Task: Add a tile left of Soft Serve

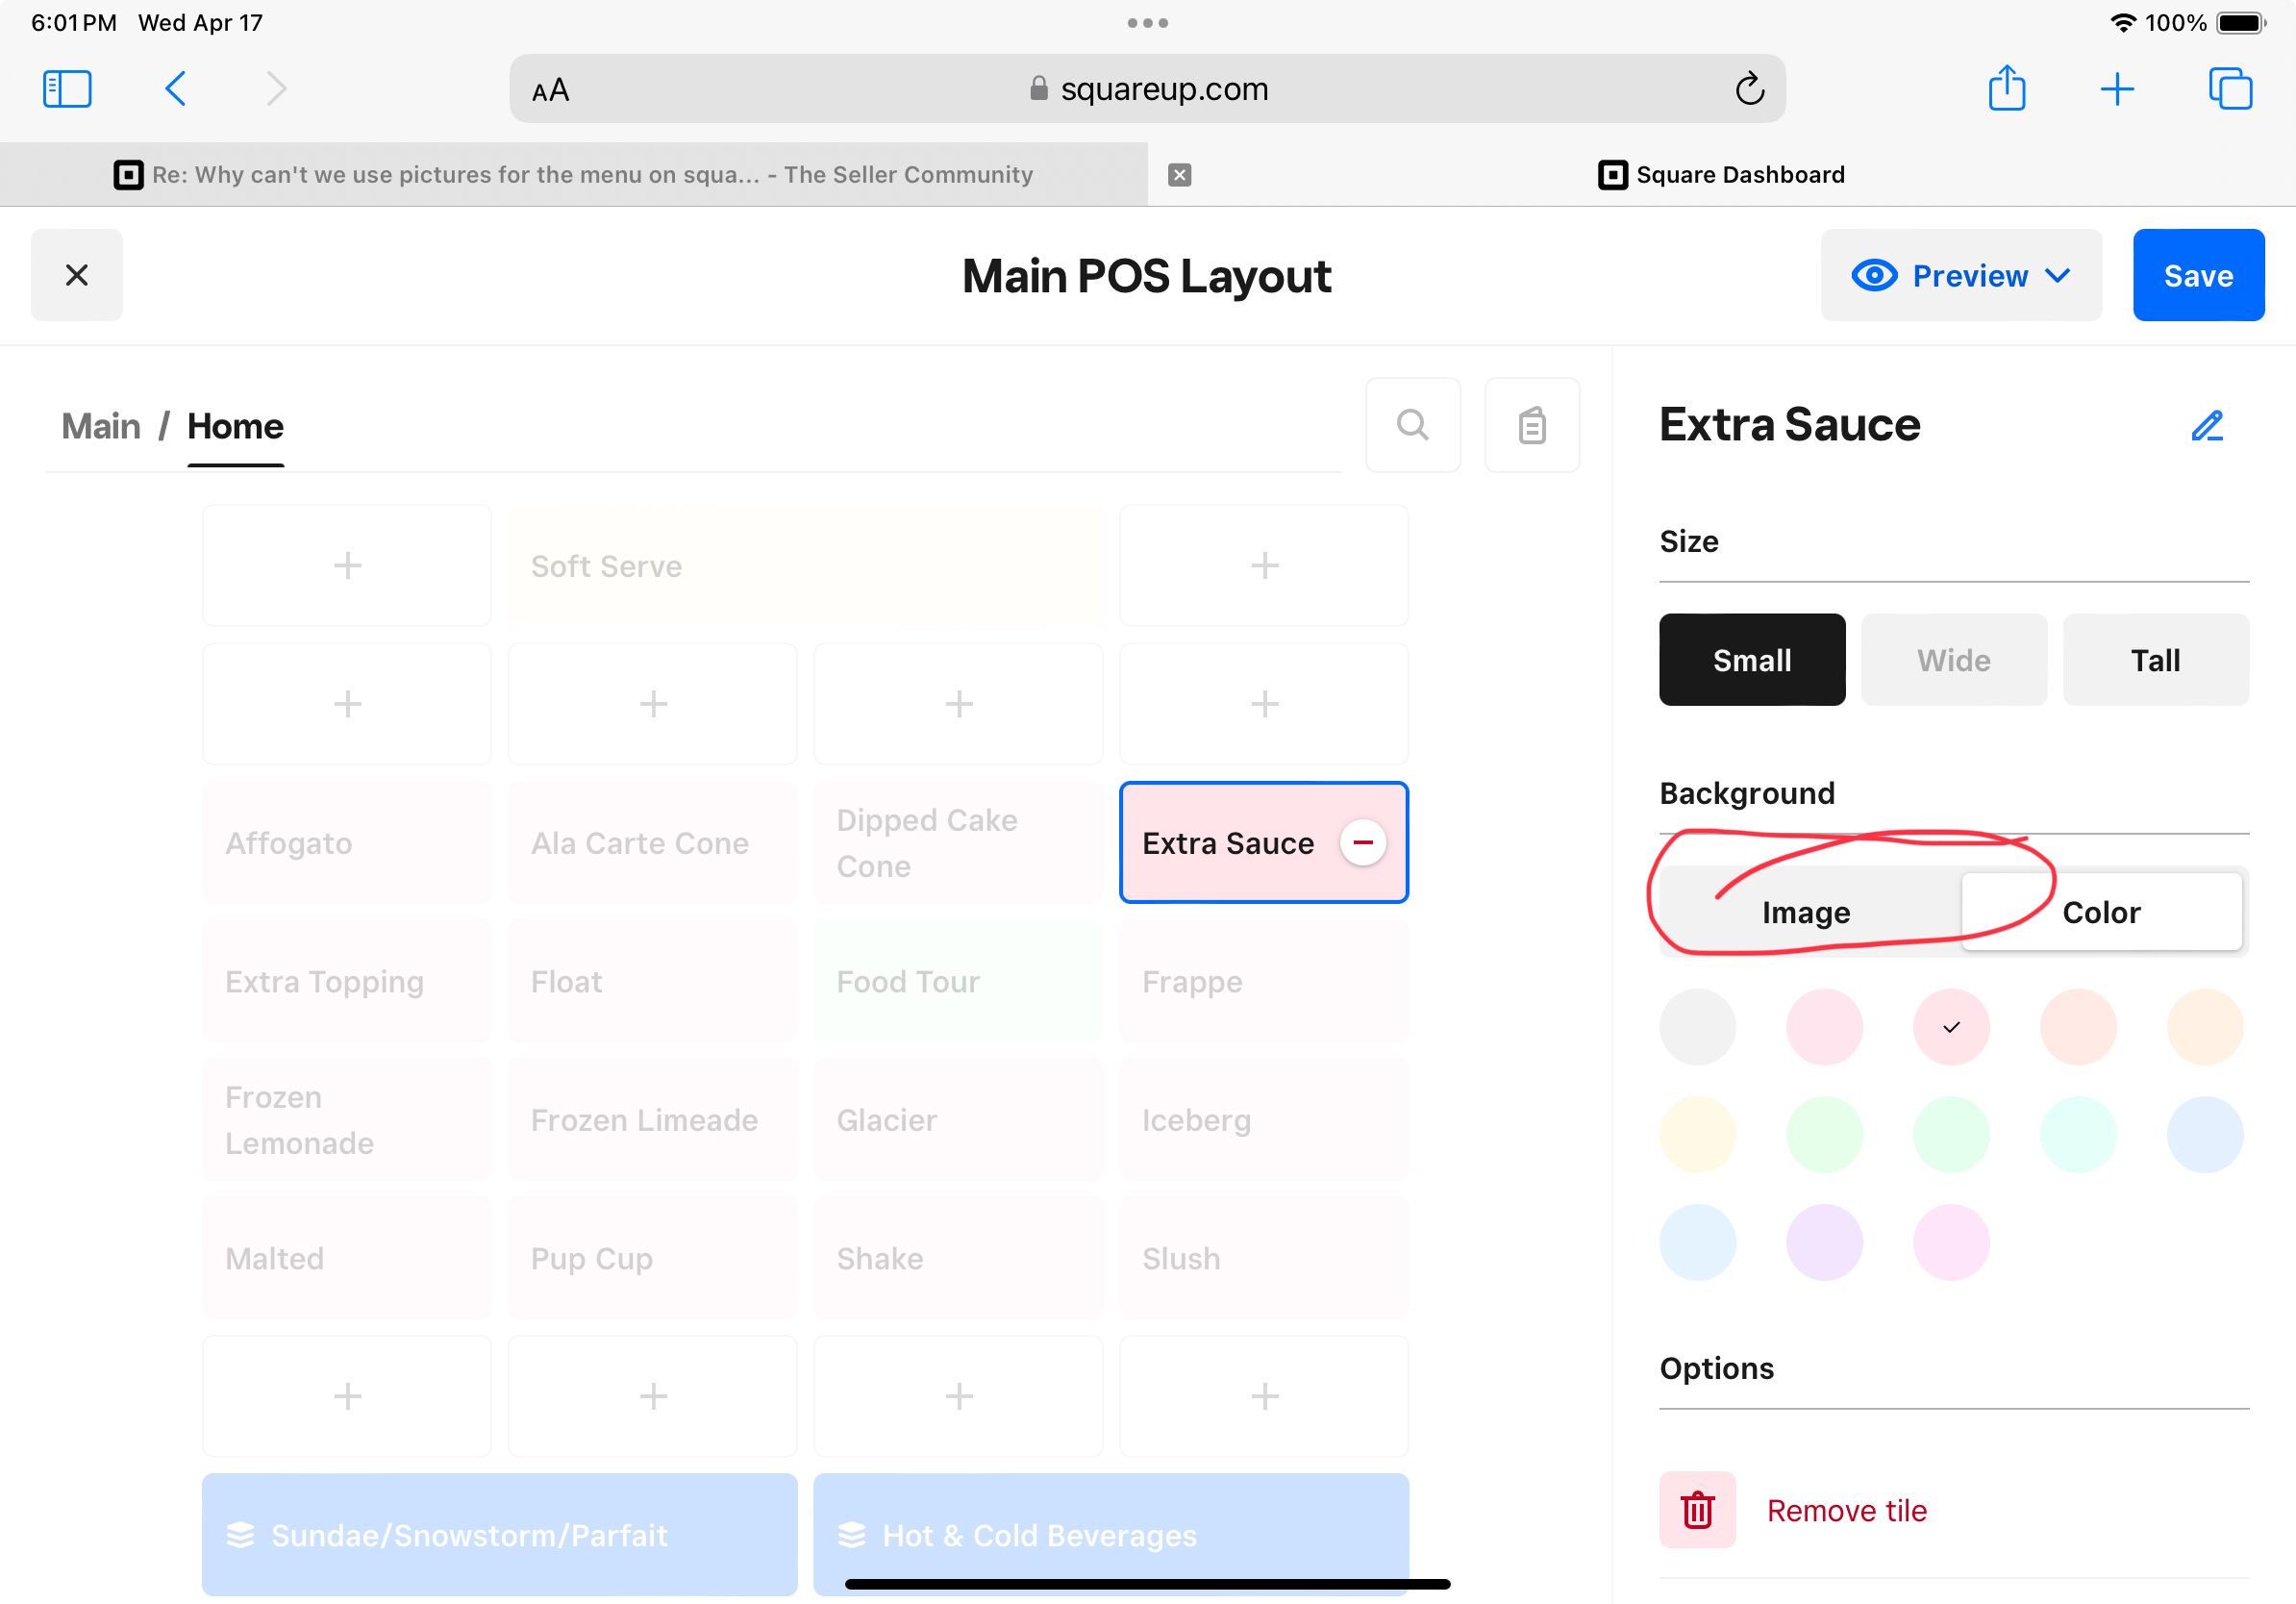Action: point(347,565)
